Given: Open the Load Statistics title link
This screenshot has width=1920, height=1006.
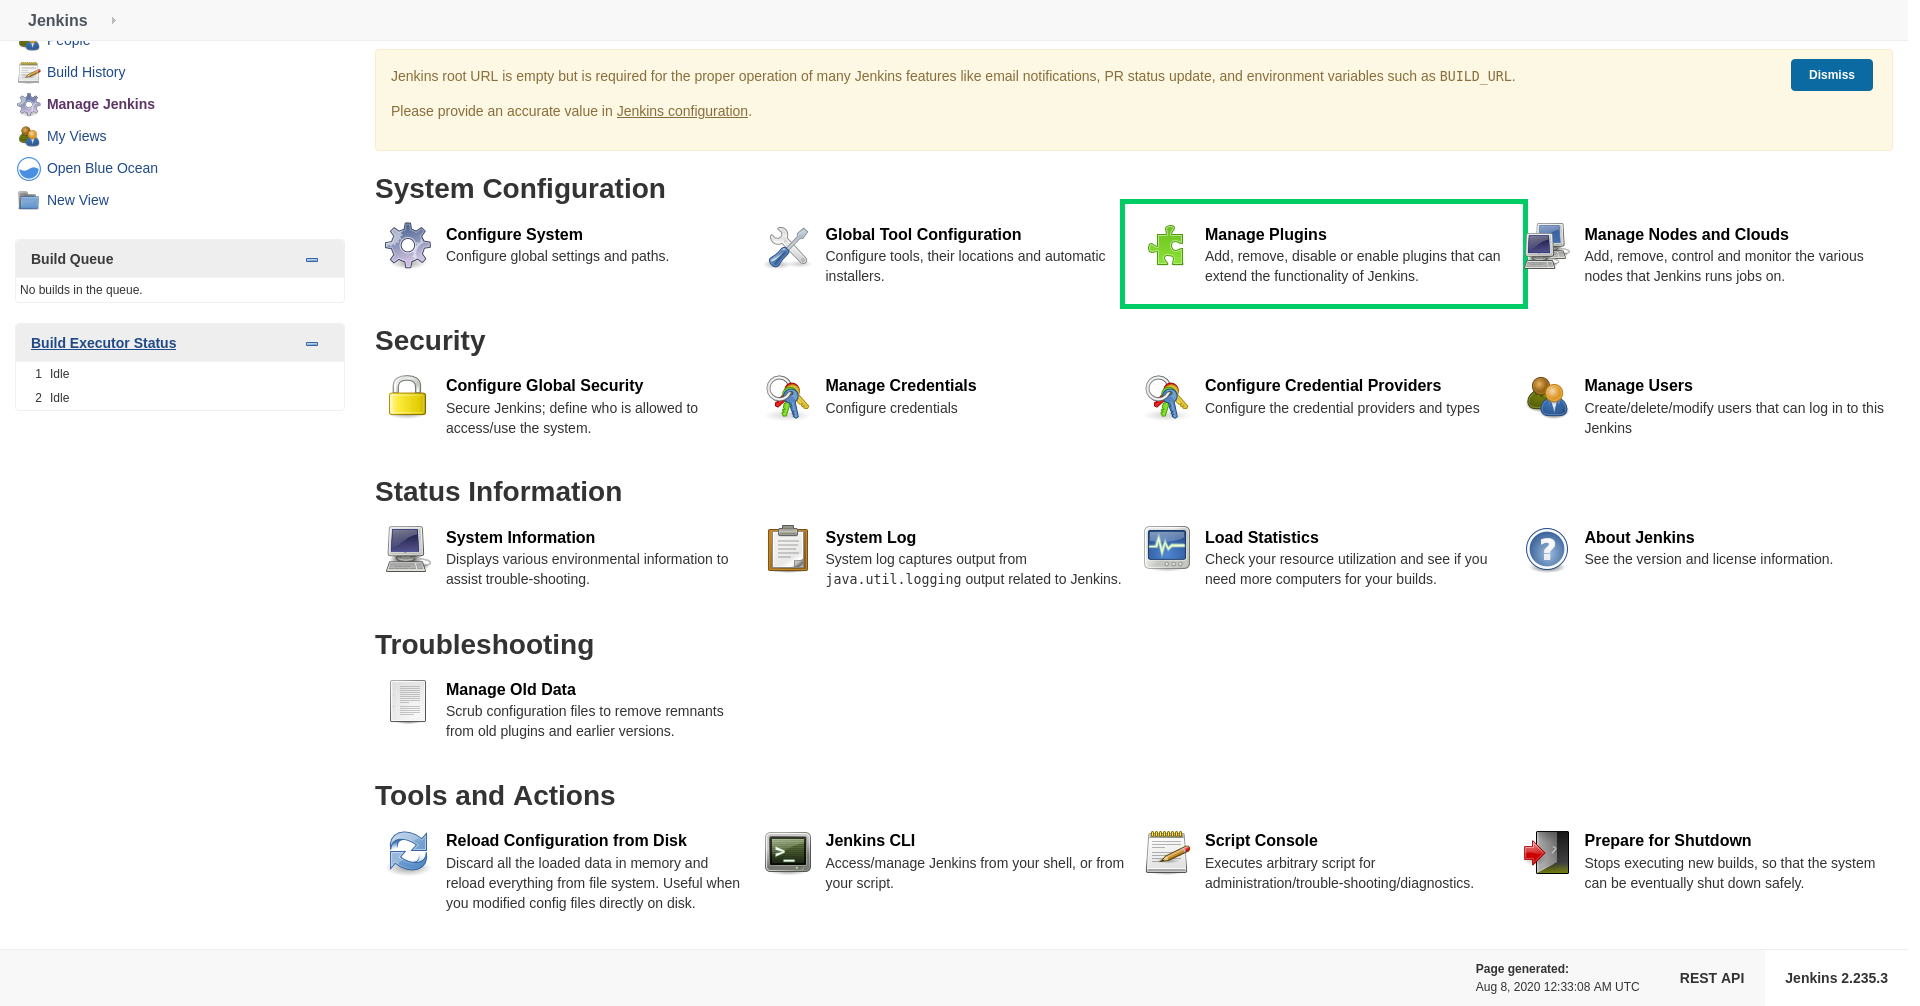Looking at the screenshot, I should tap(1261, 537).
